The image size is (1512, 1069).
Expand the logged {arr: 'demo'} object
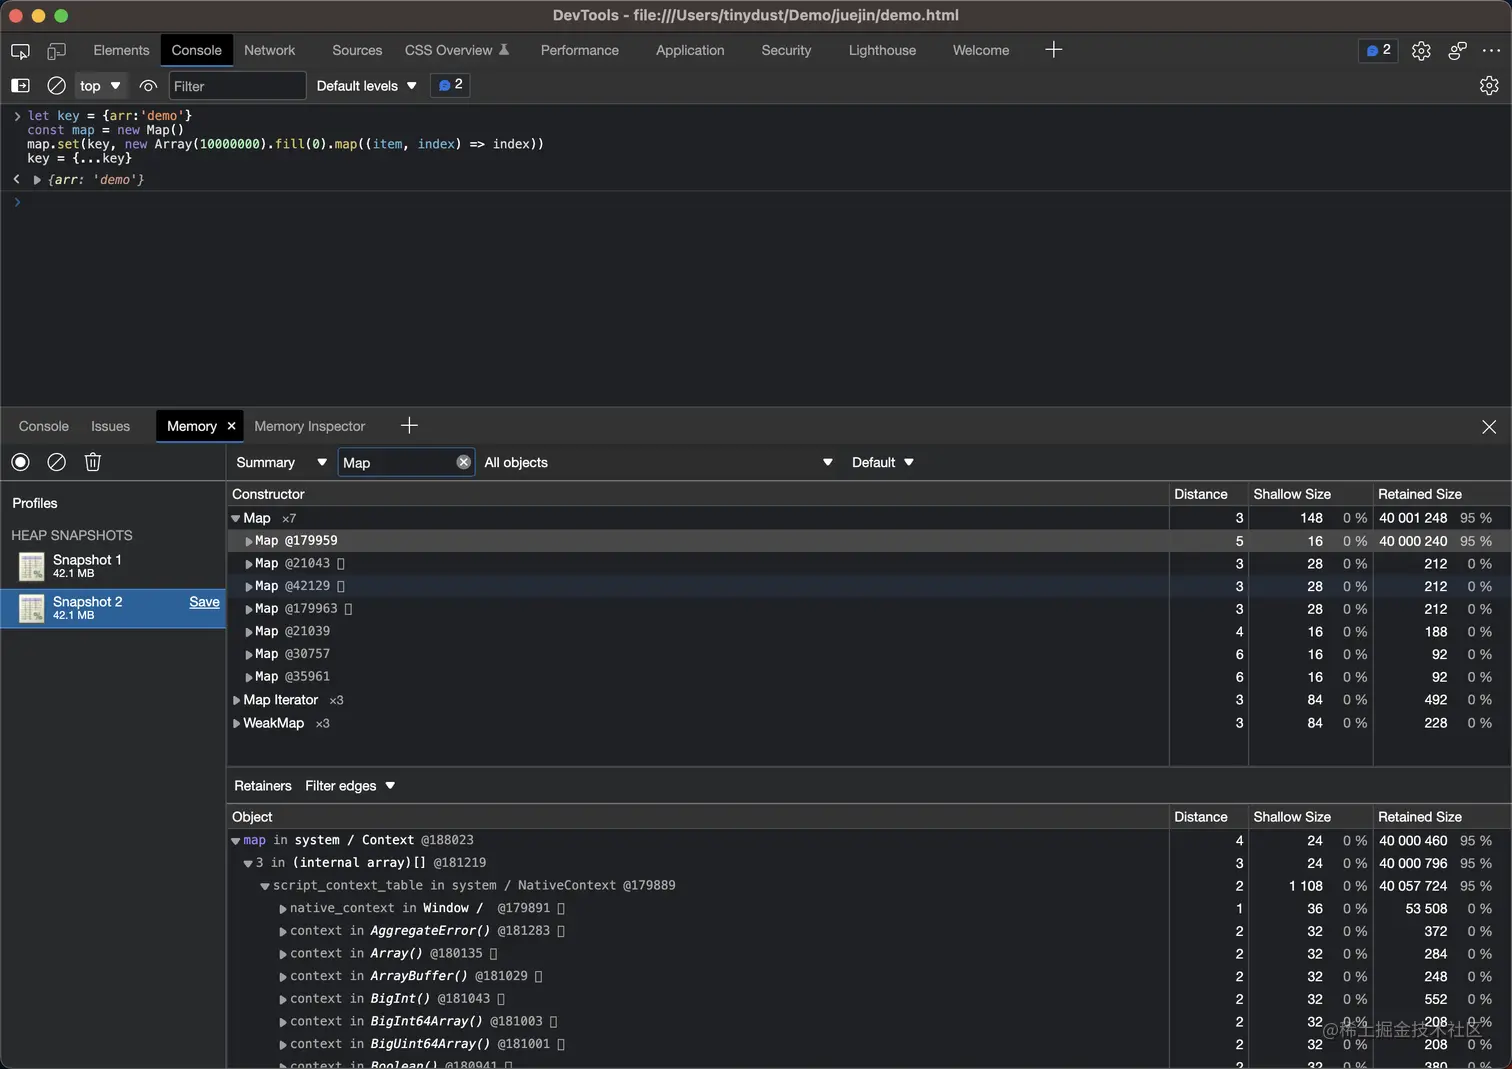tap(37, 180)
